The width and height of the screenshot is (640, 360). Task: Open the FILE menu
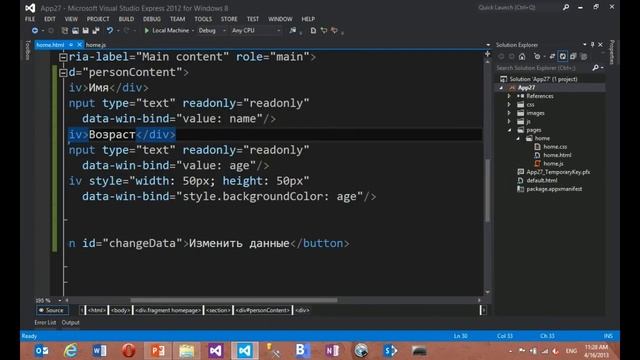click(30, 19)
